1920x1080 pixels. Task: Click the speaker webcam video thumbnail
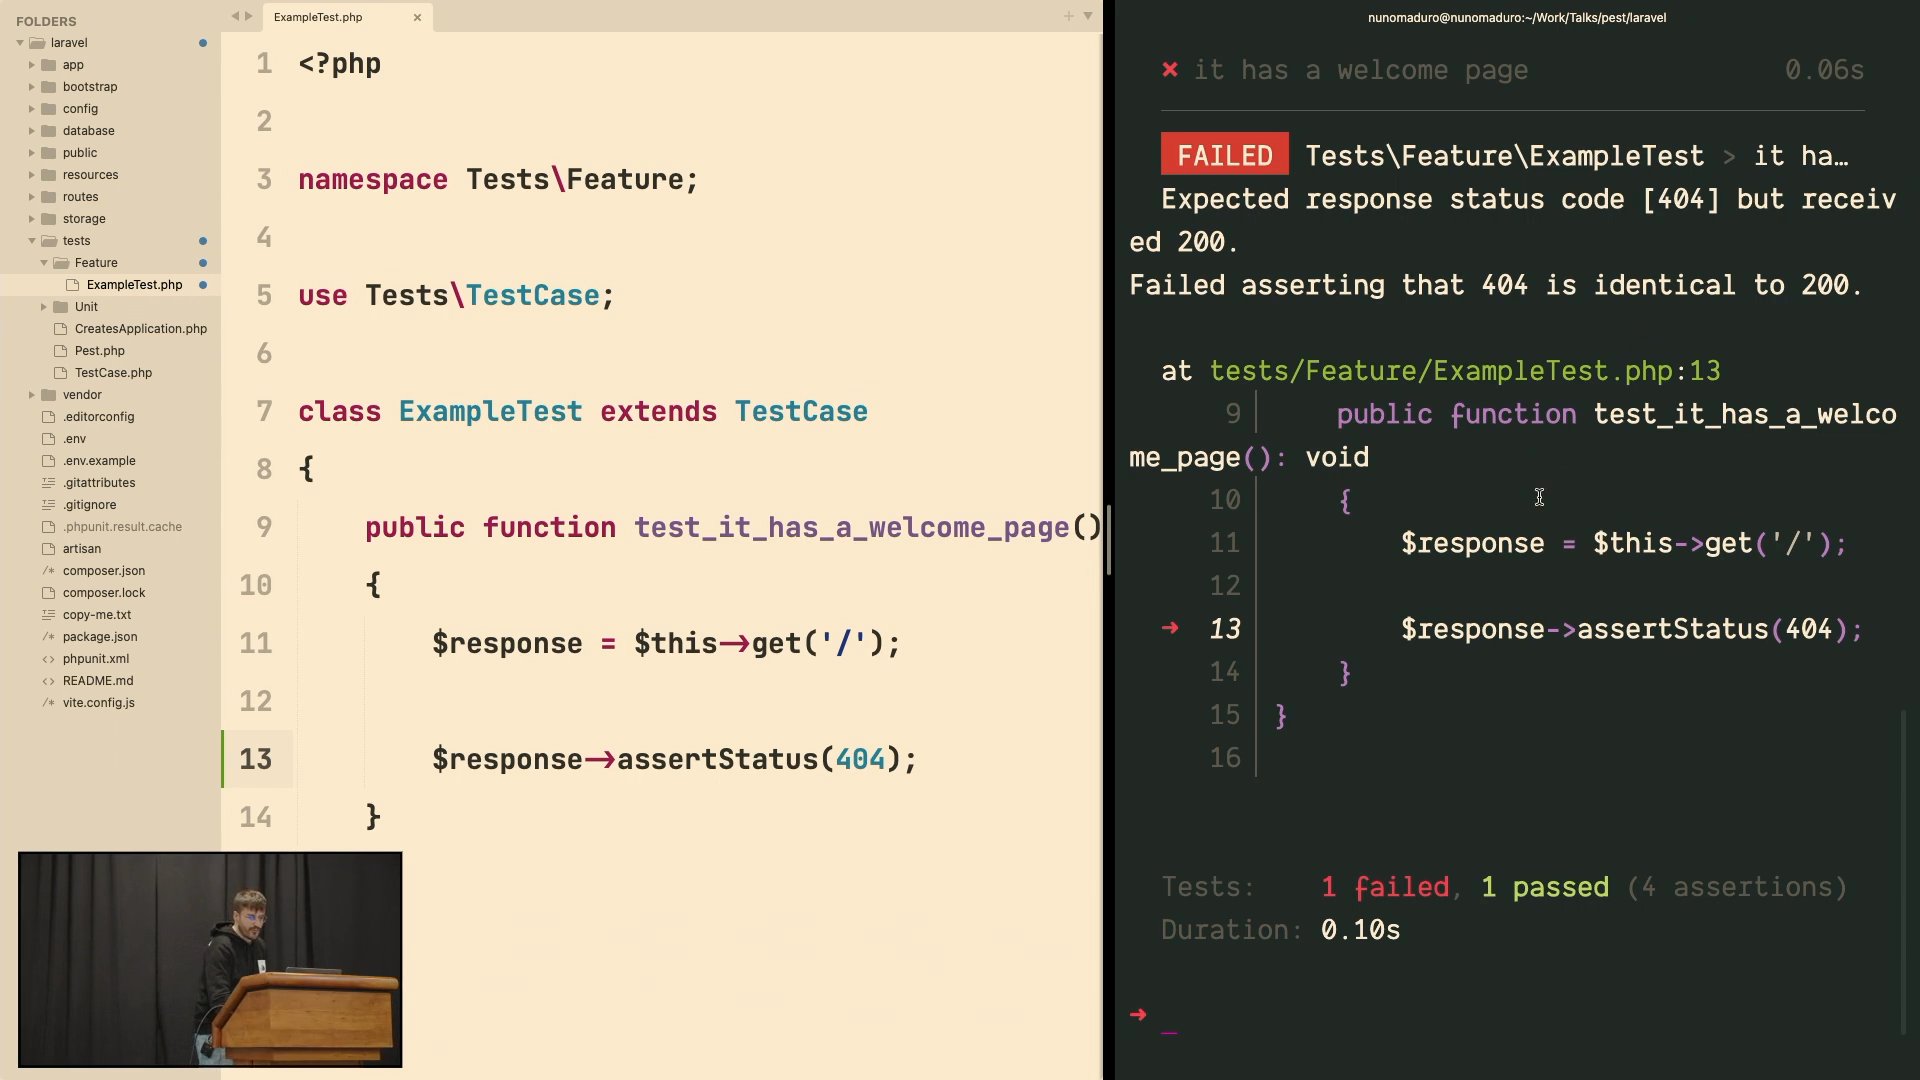click(210, 959)
